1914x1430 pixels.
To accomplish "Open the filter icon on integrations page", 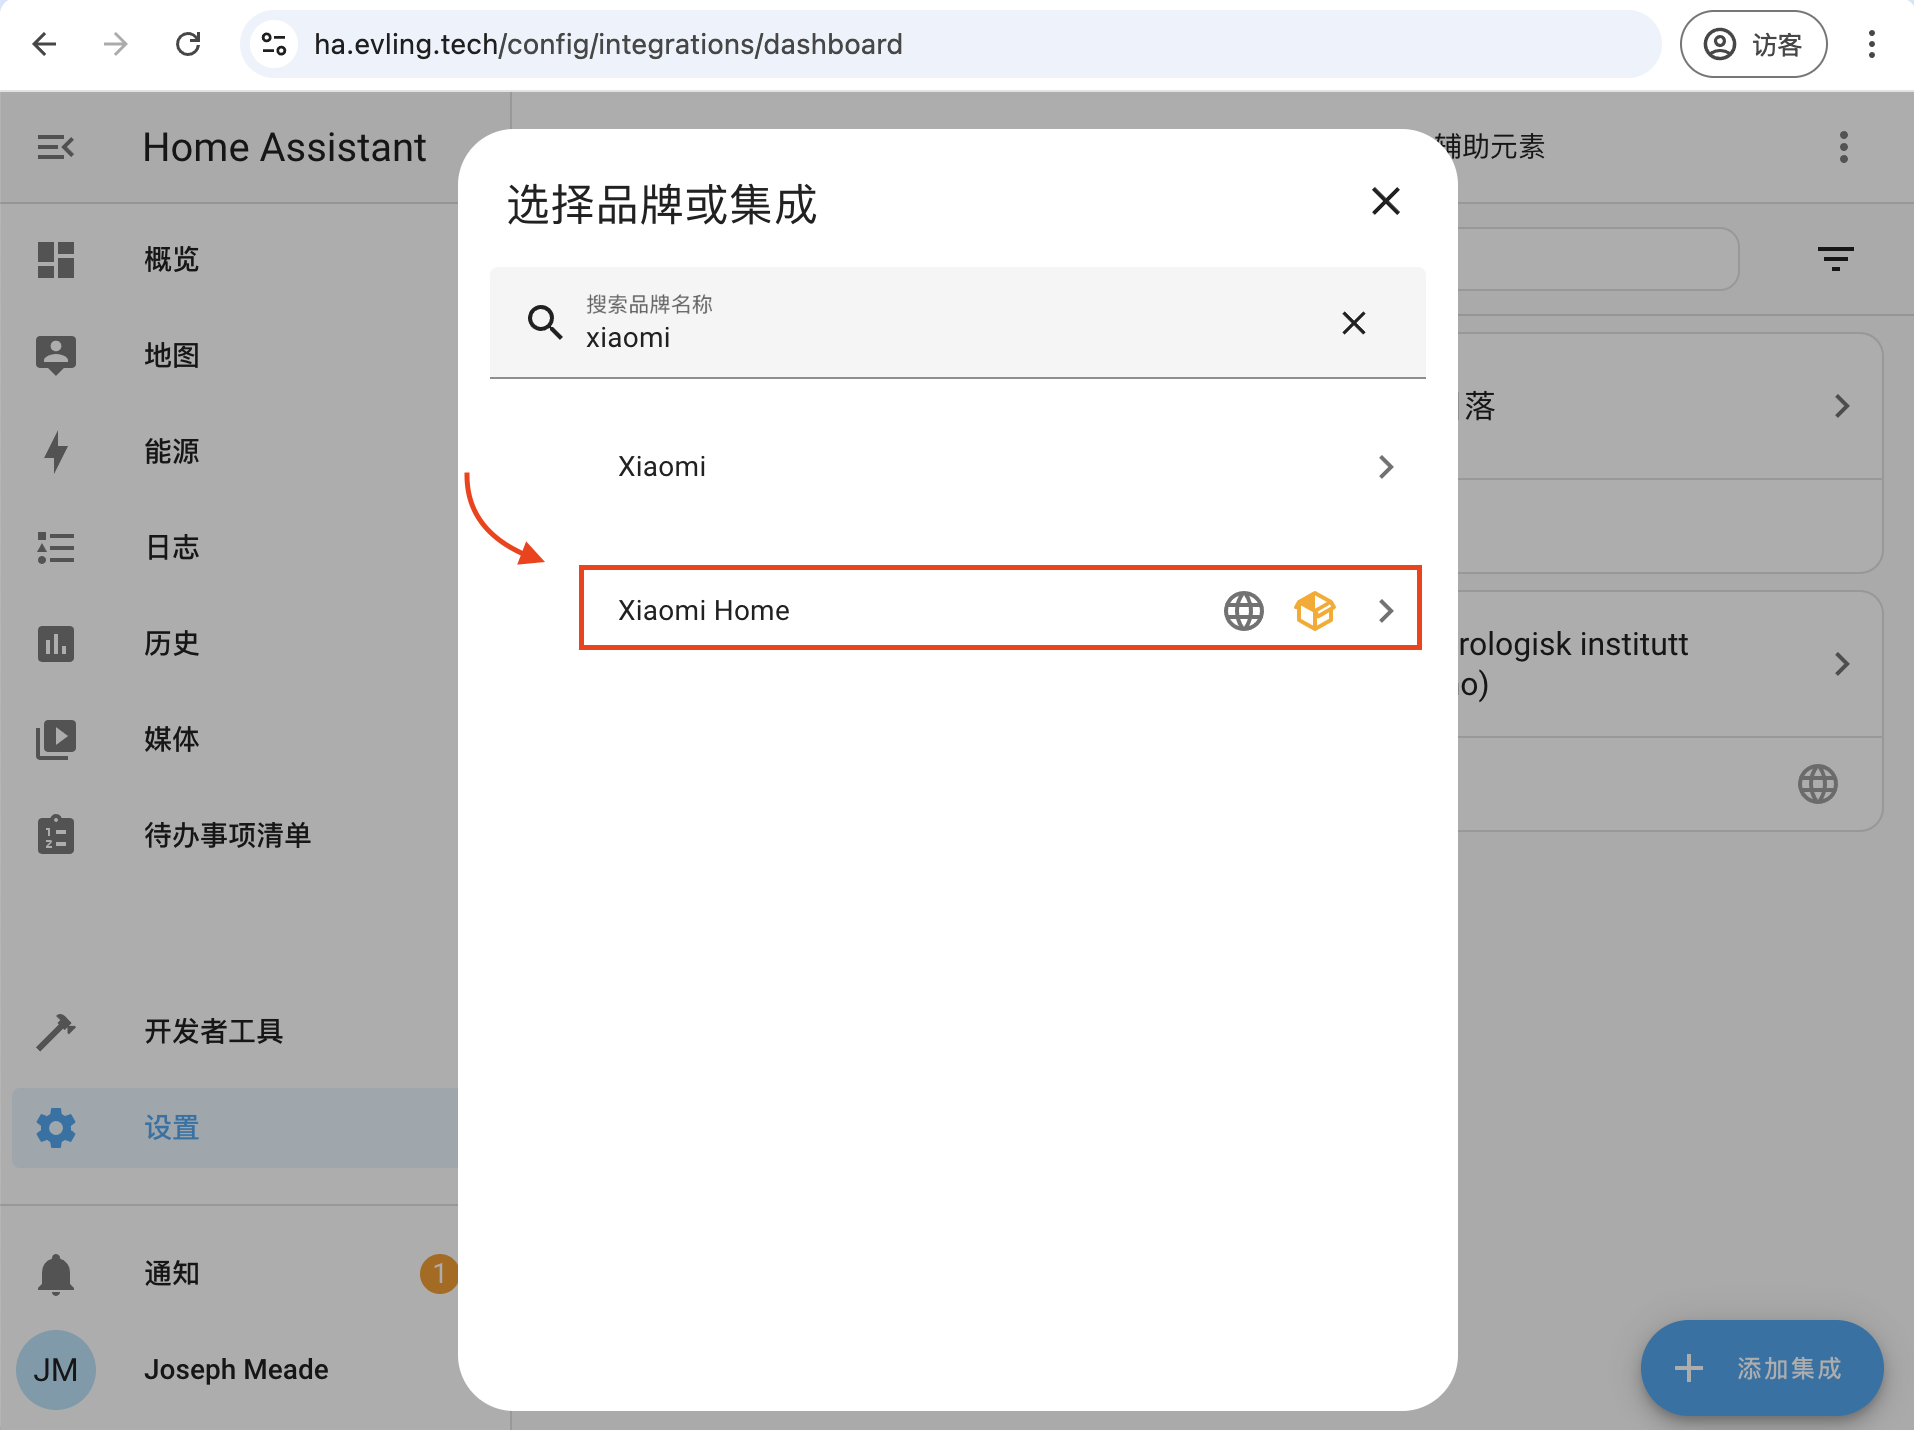I will [1836, 260].
